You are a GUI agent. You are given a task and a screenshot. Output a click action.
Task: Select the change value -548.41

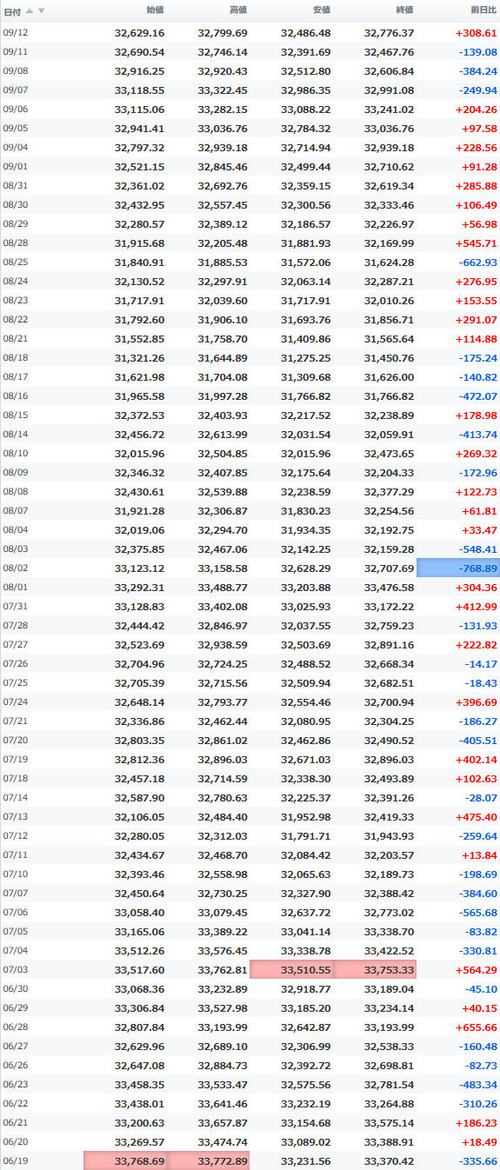point(477,549)
